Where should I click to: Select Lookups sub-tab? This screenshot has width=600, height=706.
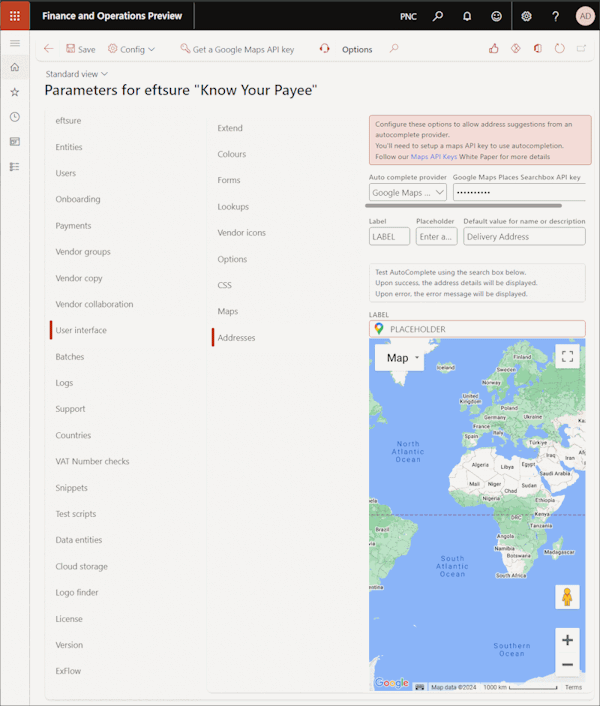click(x=233, y=207)
